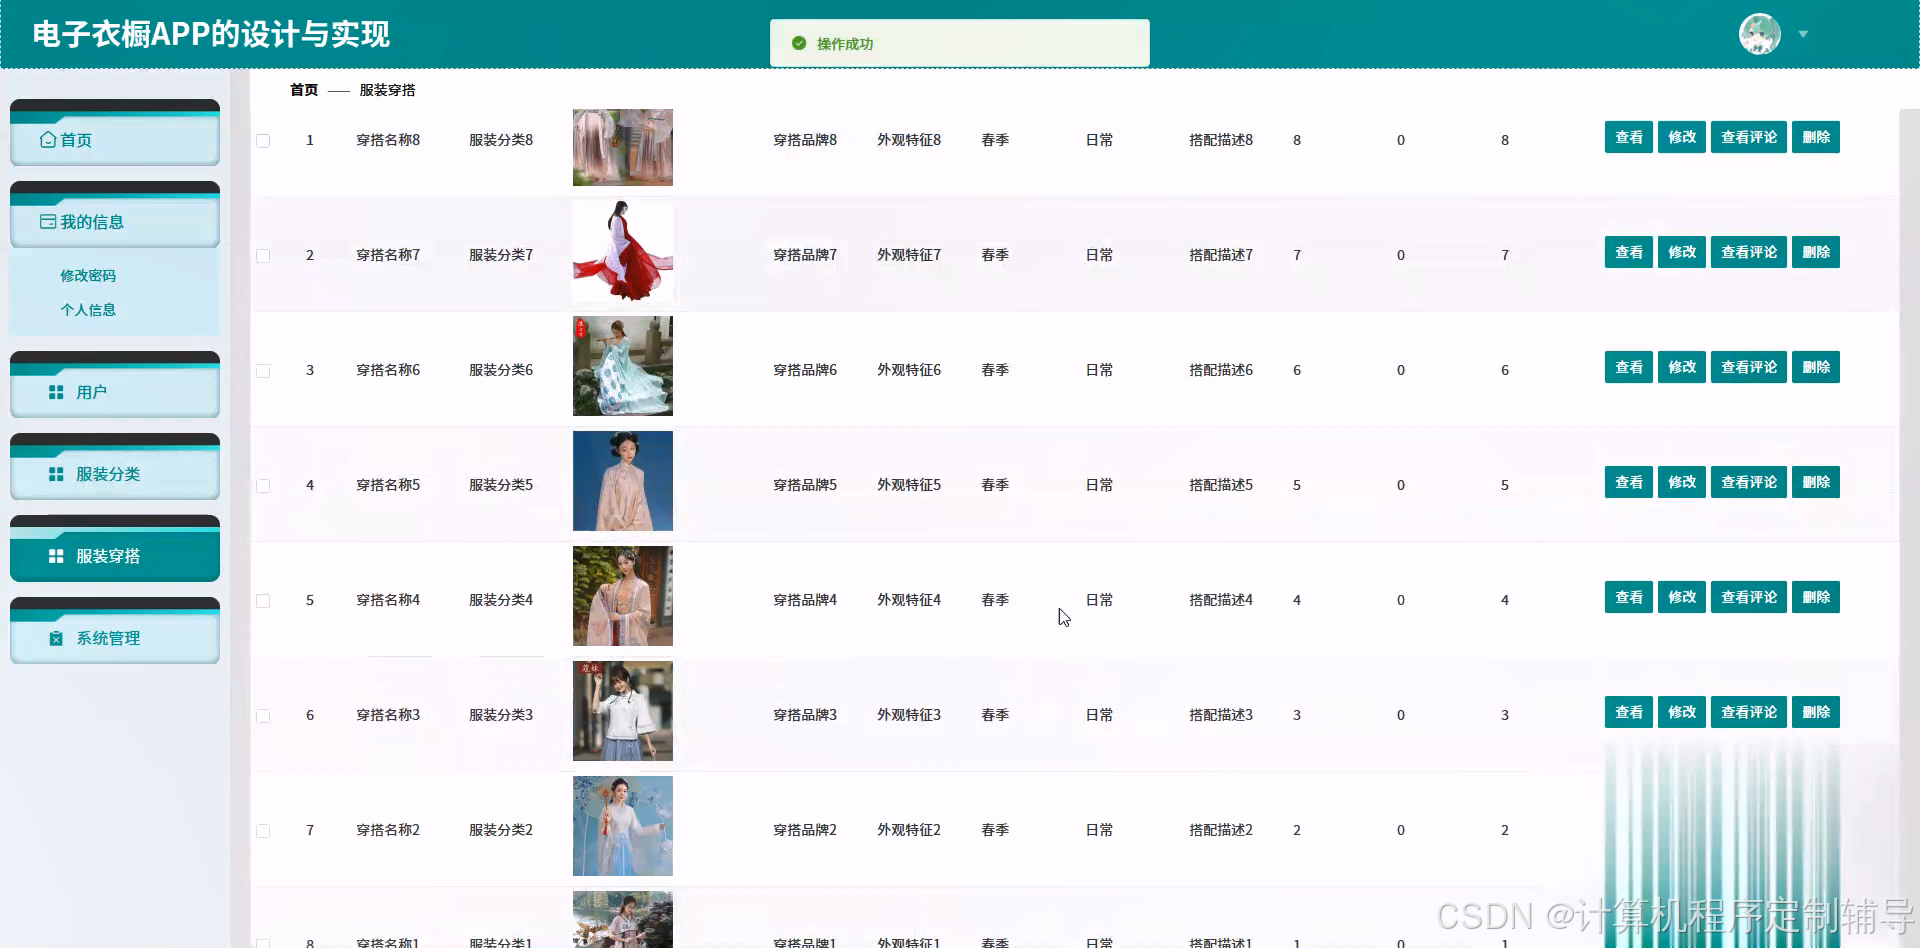Viewport: 1920px width, 948px height.
Task: Open 查看评论 for 穿搭名称7
Action: click(1749, 252)
